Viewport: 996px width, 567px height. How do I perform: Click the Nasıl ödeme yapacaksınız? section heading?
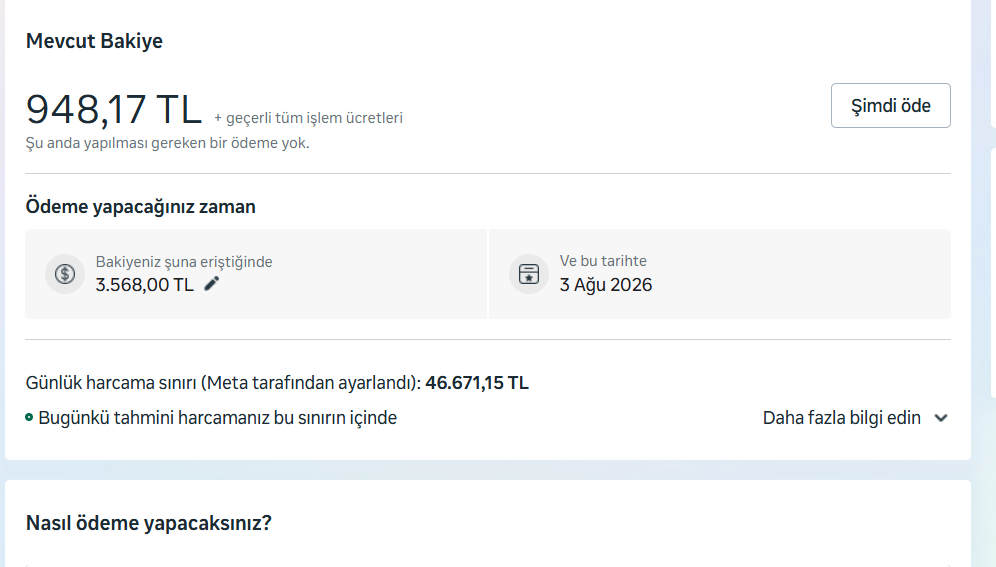[149, 523]
